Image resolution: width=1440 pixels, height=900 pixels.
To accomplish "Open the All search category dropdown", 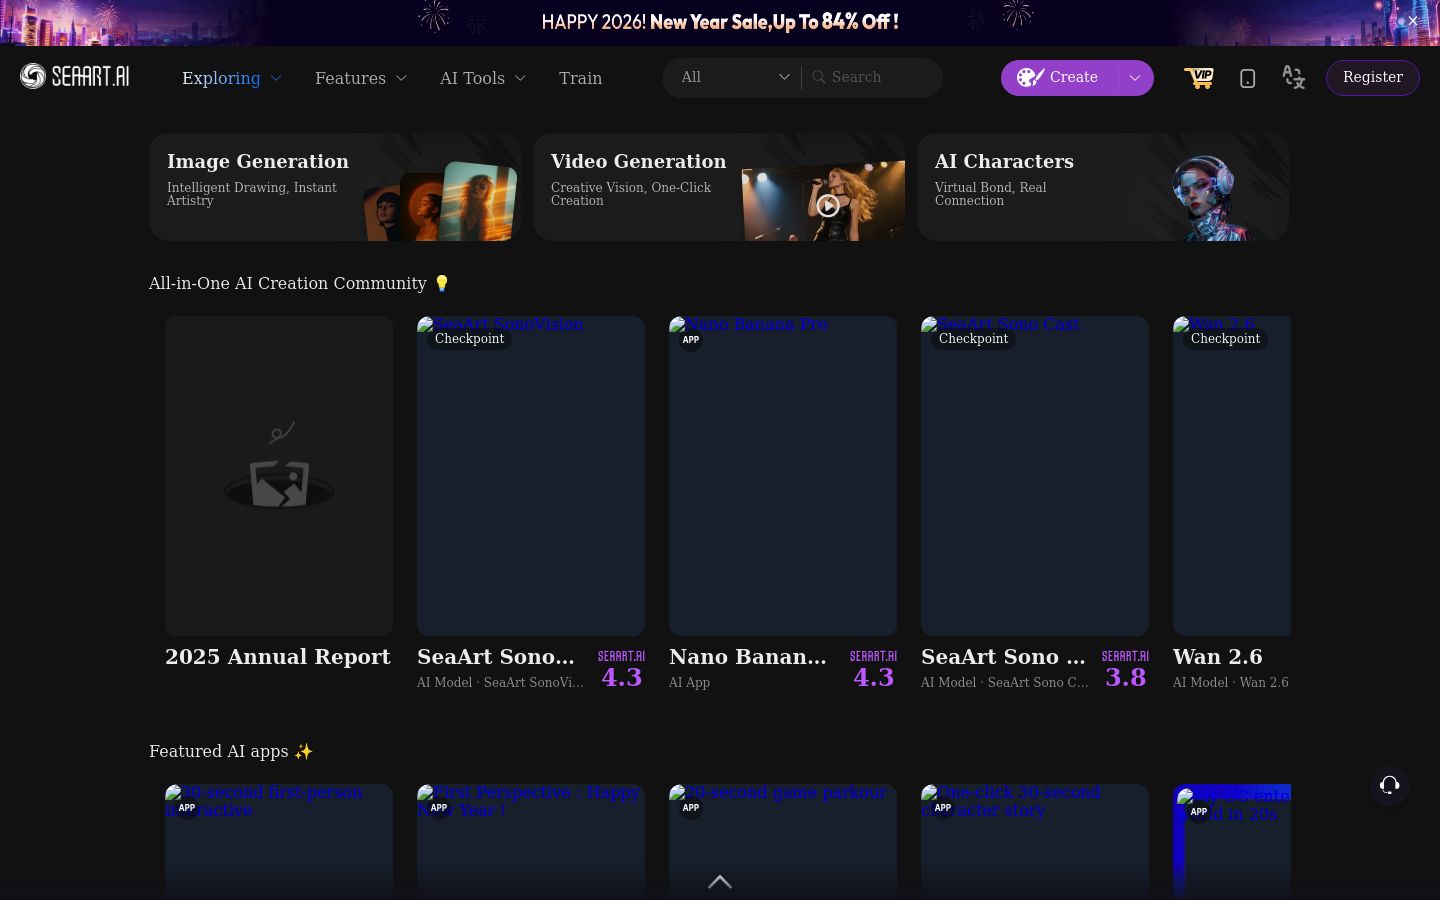I will (735, 77).
